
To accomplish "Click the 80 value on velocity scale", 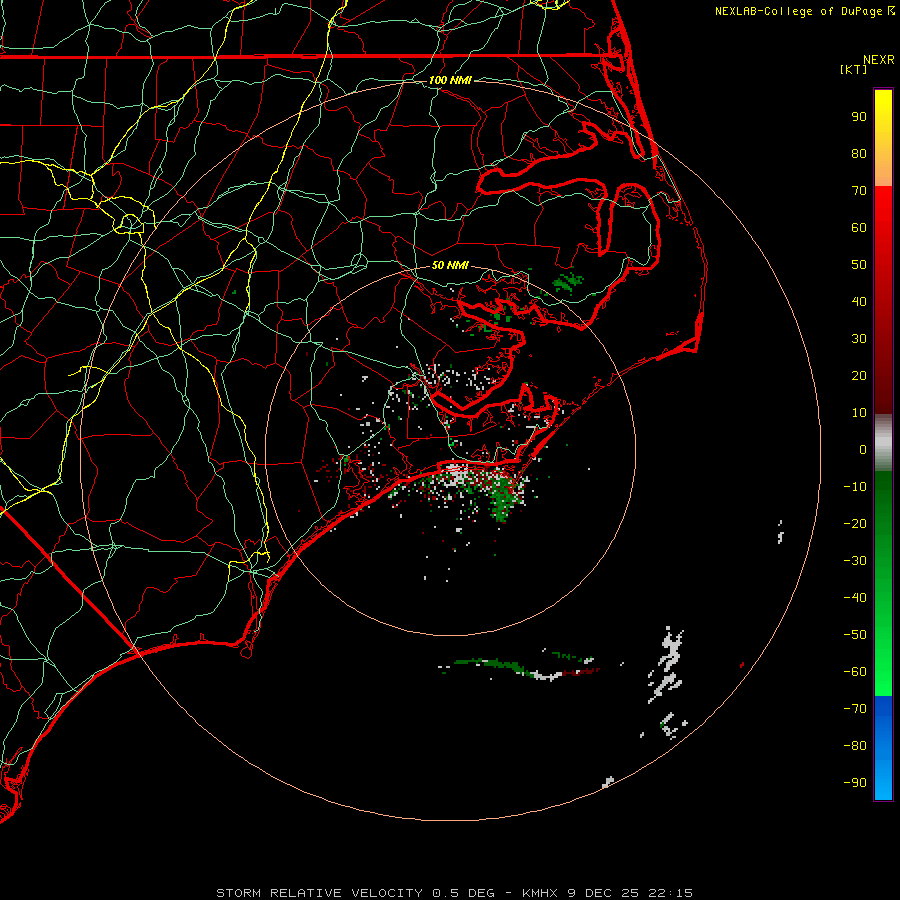I will 859,154.
